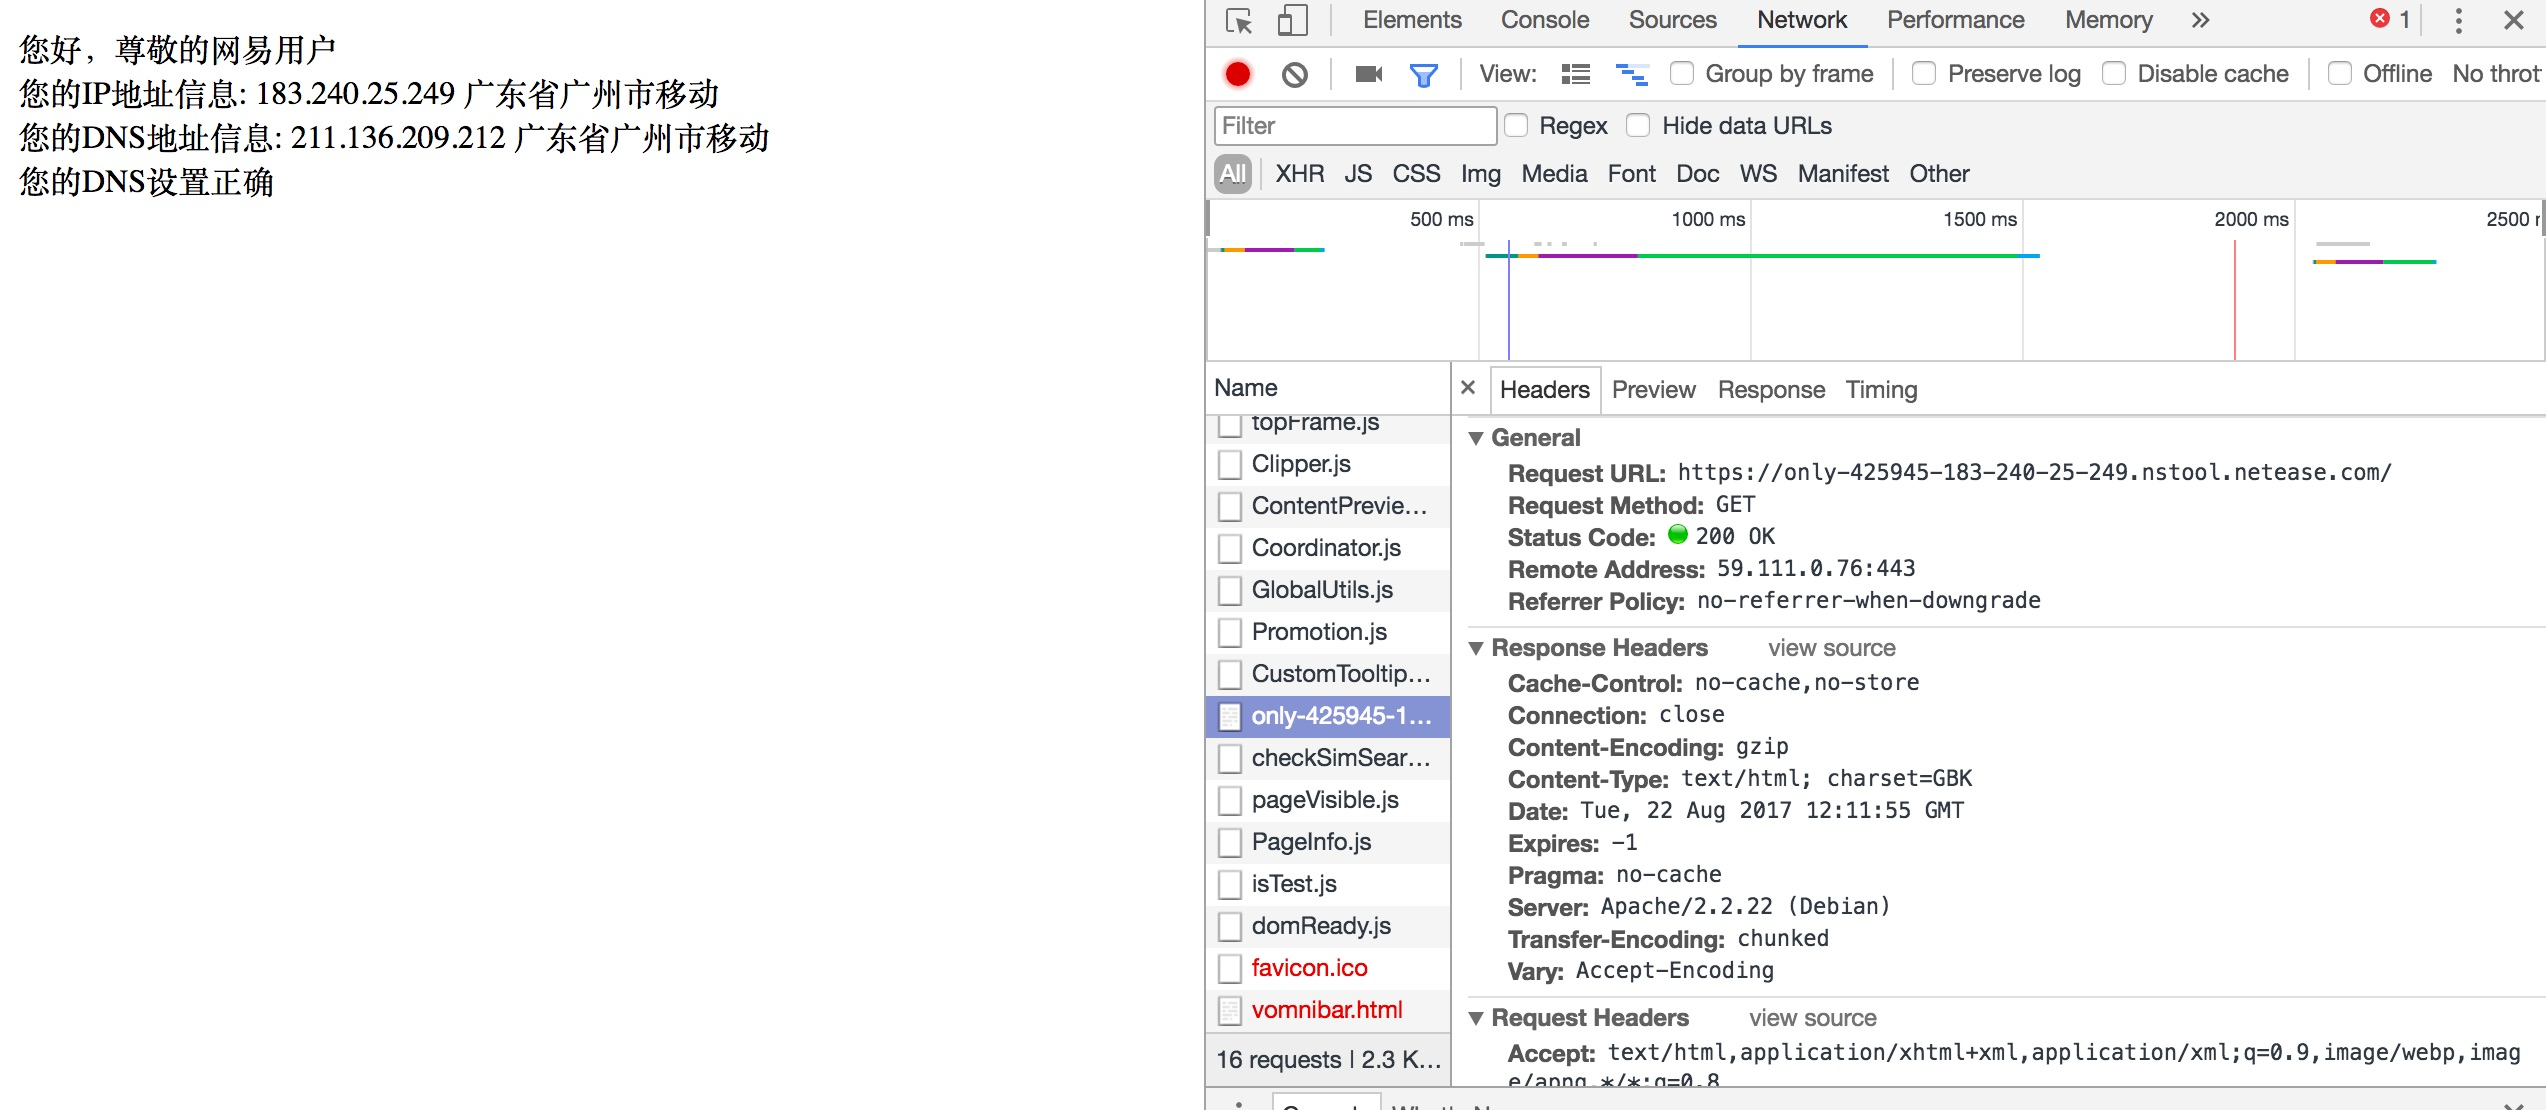Screen dimensions: 2546x1110
Task: Select the Coordinator.js request
Action: (x=1328, y=548)
